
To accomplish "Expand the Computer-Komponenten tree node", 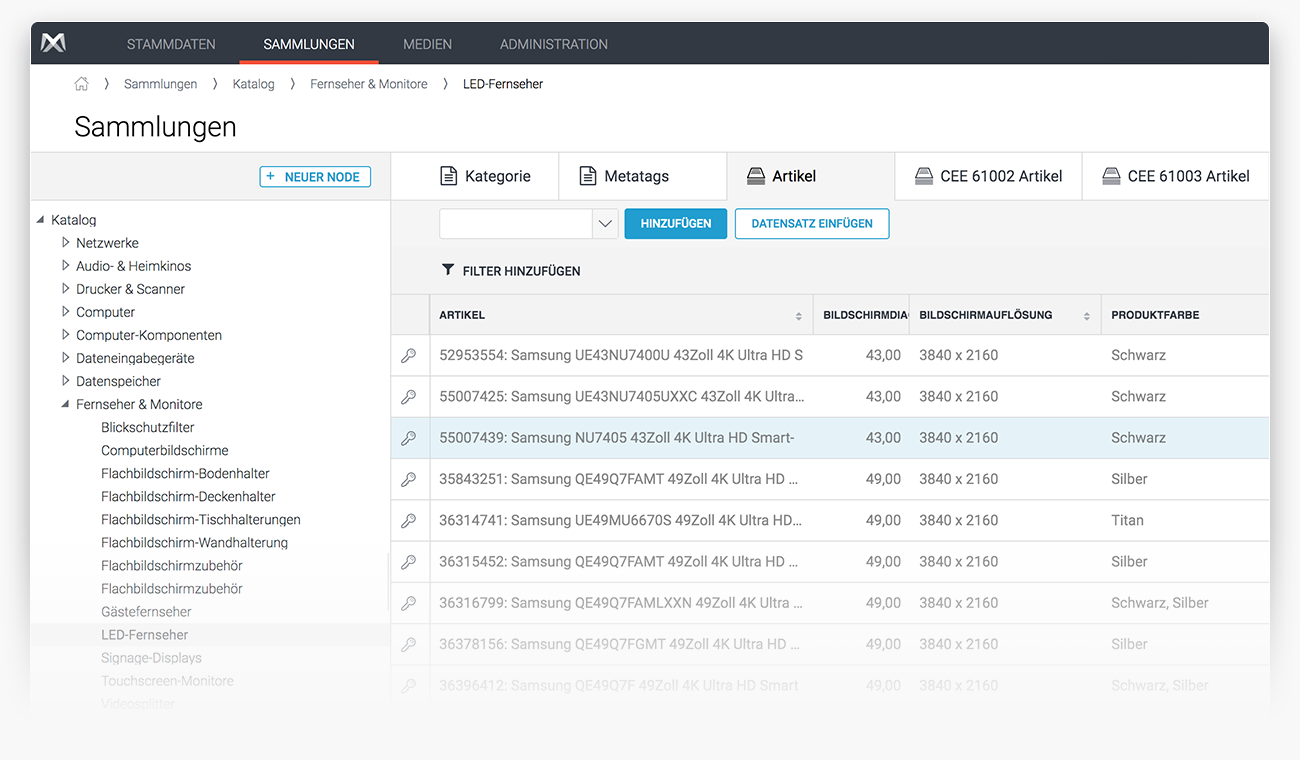I will click(x=65, y=335).
